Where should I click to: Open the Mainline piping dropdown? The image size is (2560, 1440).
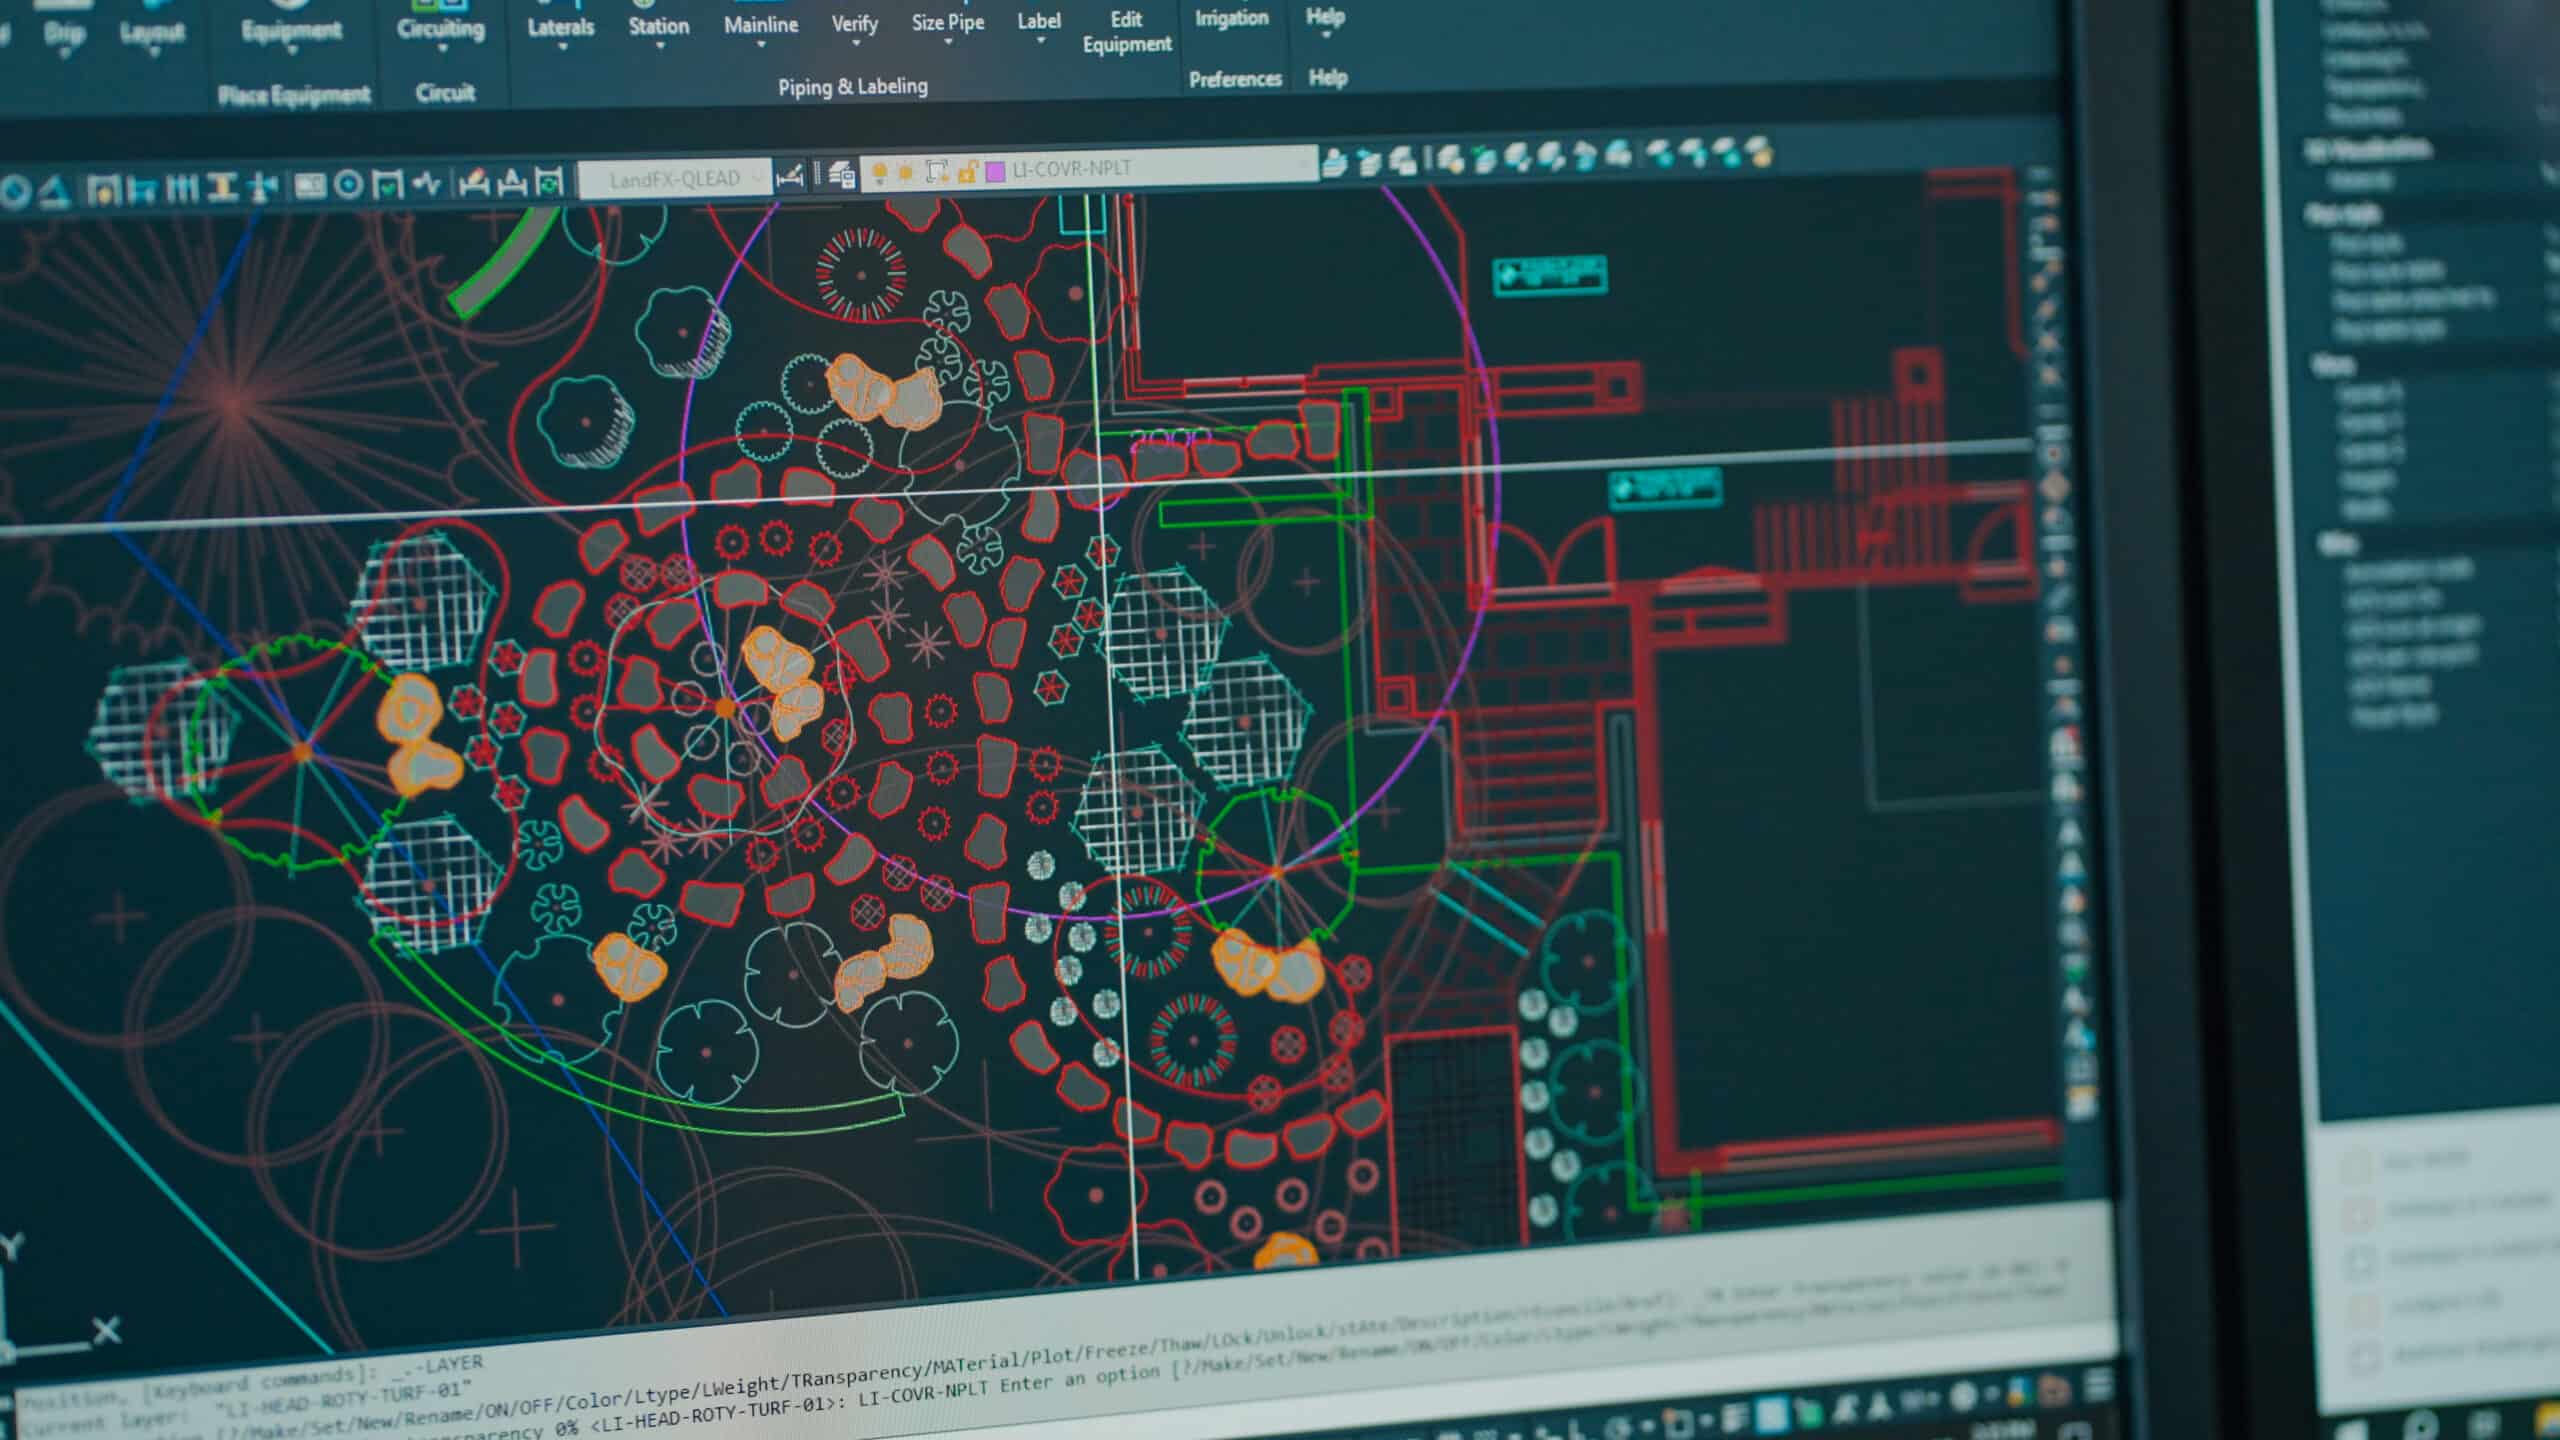point(761,28)
